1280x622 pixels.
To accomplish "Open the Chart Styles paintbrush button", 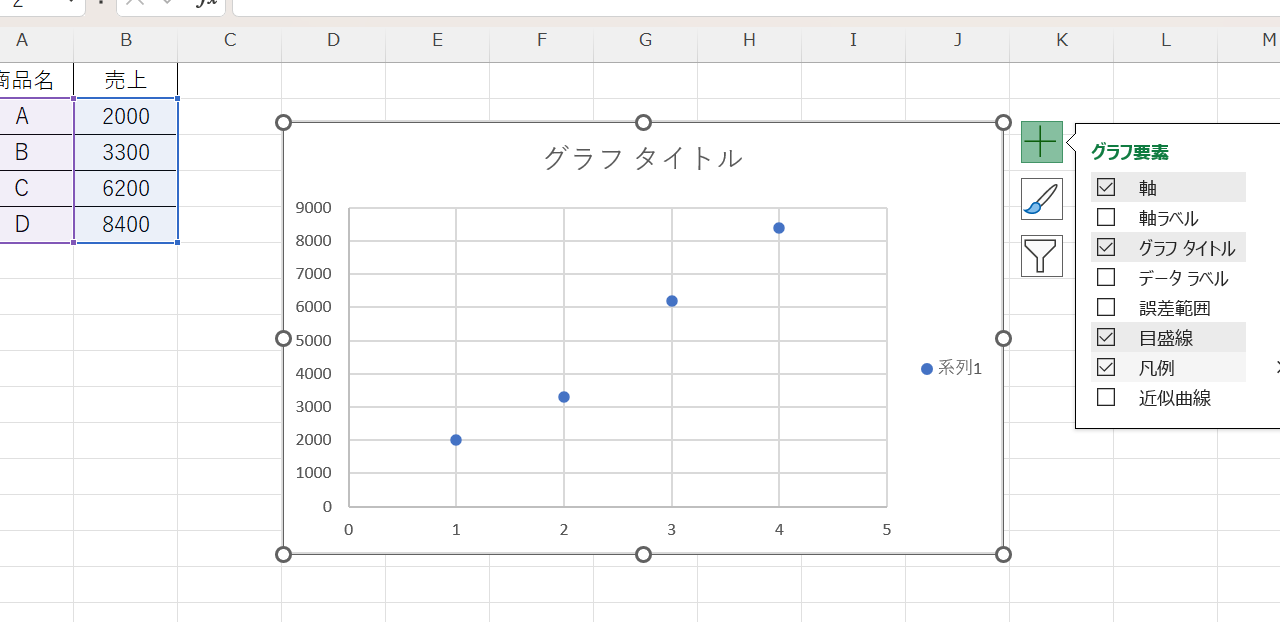I will 1041,199.
